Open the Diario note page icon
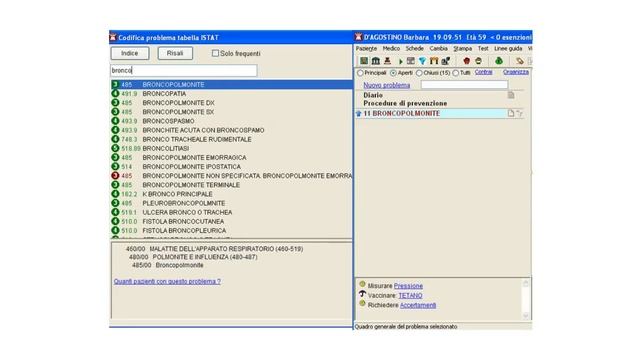This screenshot has height=360, width=640. (x=511, y=95)
